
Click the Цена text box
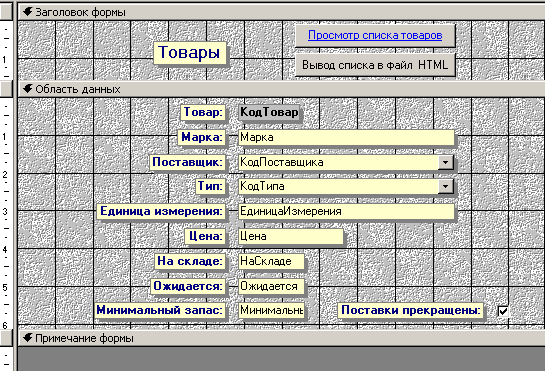[291, 236]
